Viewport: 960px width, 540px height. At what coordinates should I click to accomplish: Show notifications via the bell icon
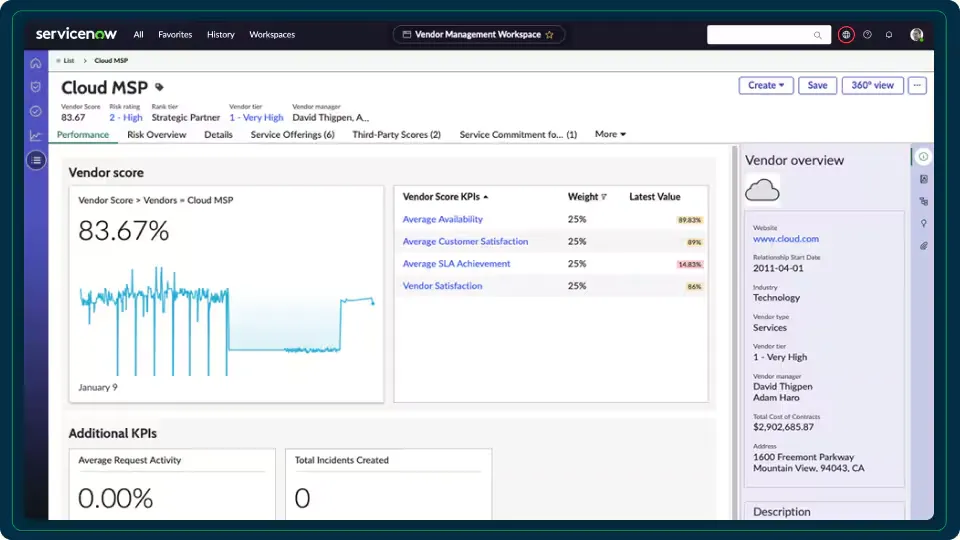point(889,35)
